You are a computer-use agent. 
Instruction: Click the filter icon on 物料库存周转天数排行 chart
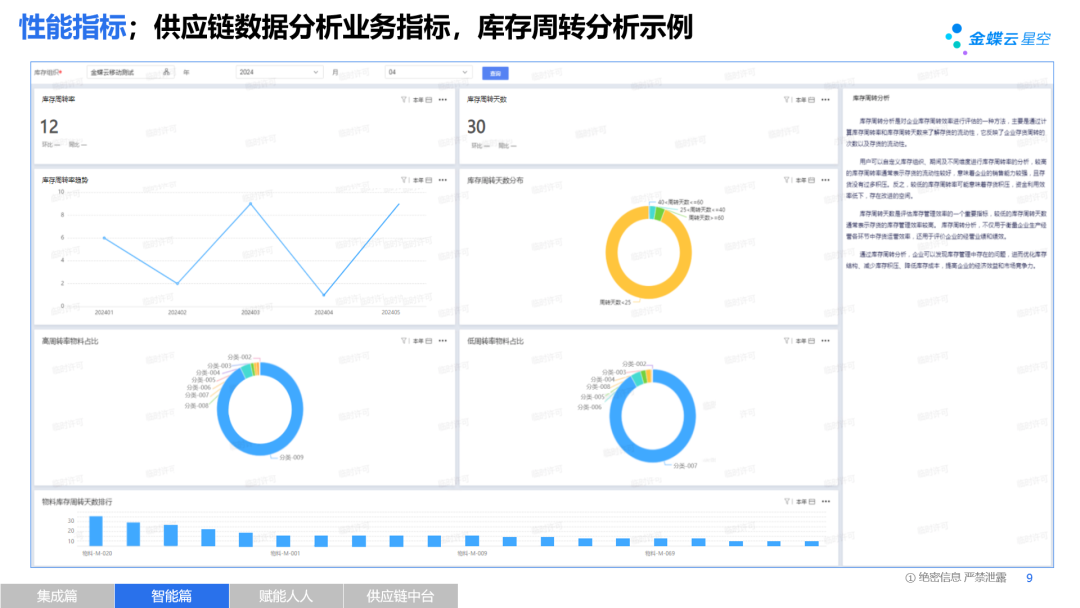[x=787, y=502]
